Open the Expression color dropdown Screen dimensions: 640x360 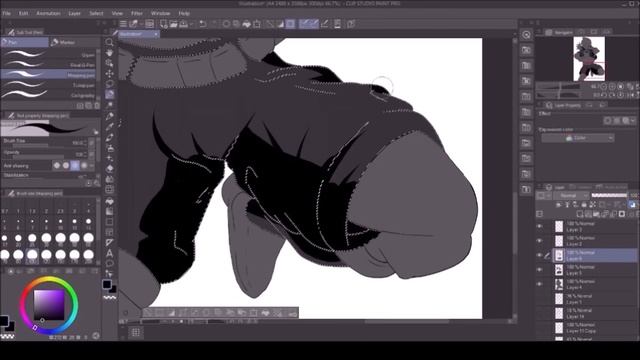578,138
